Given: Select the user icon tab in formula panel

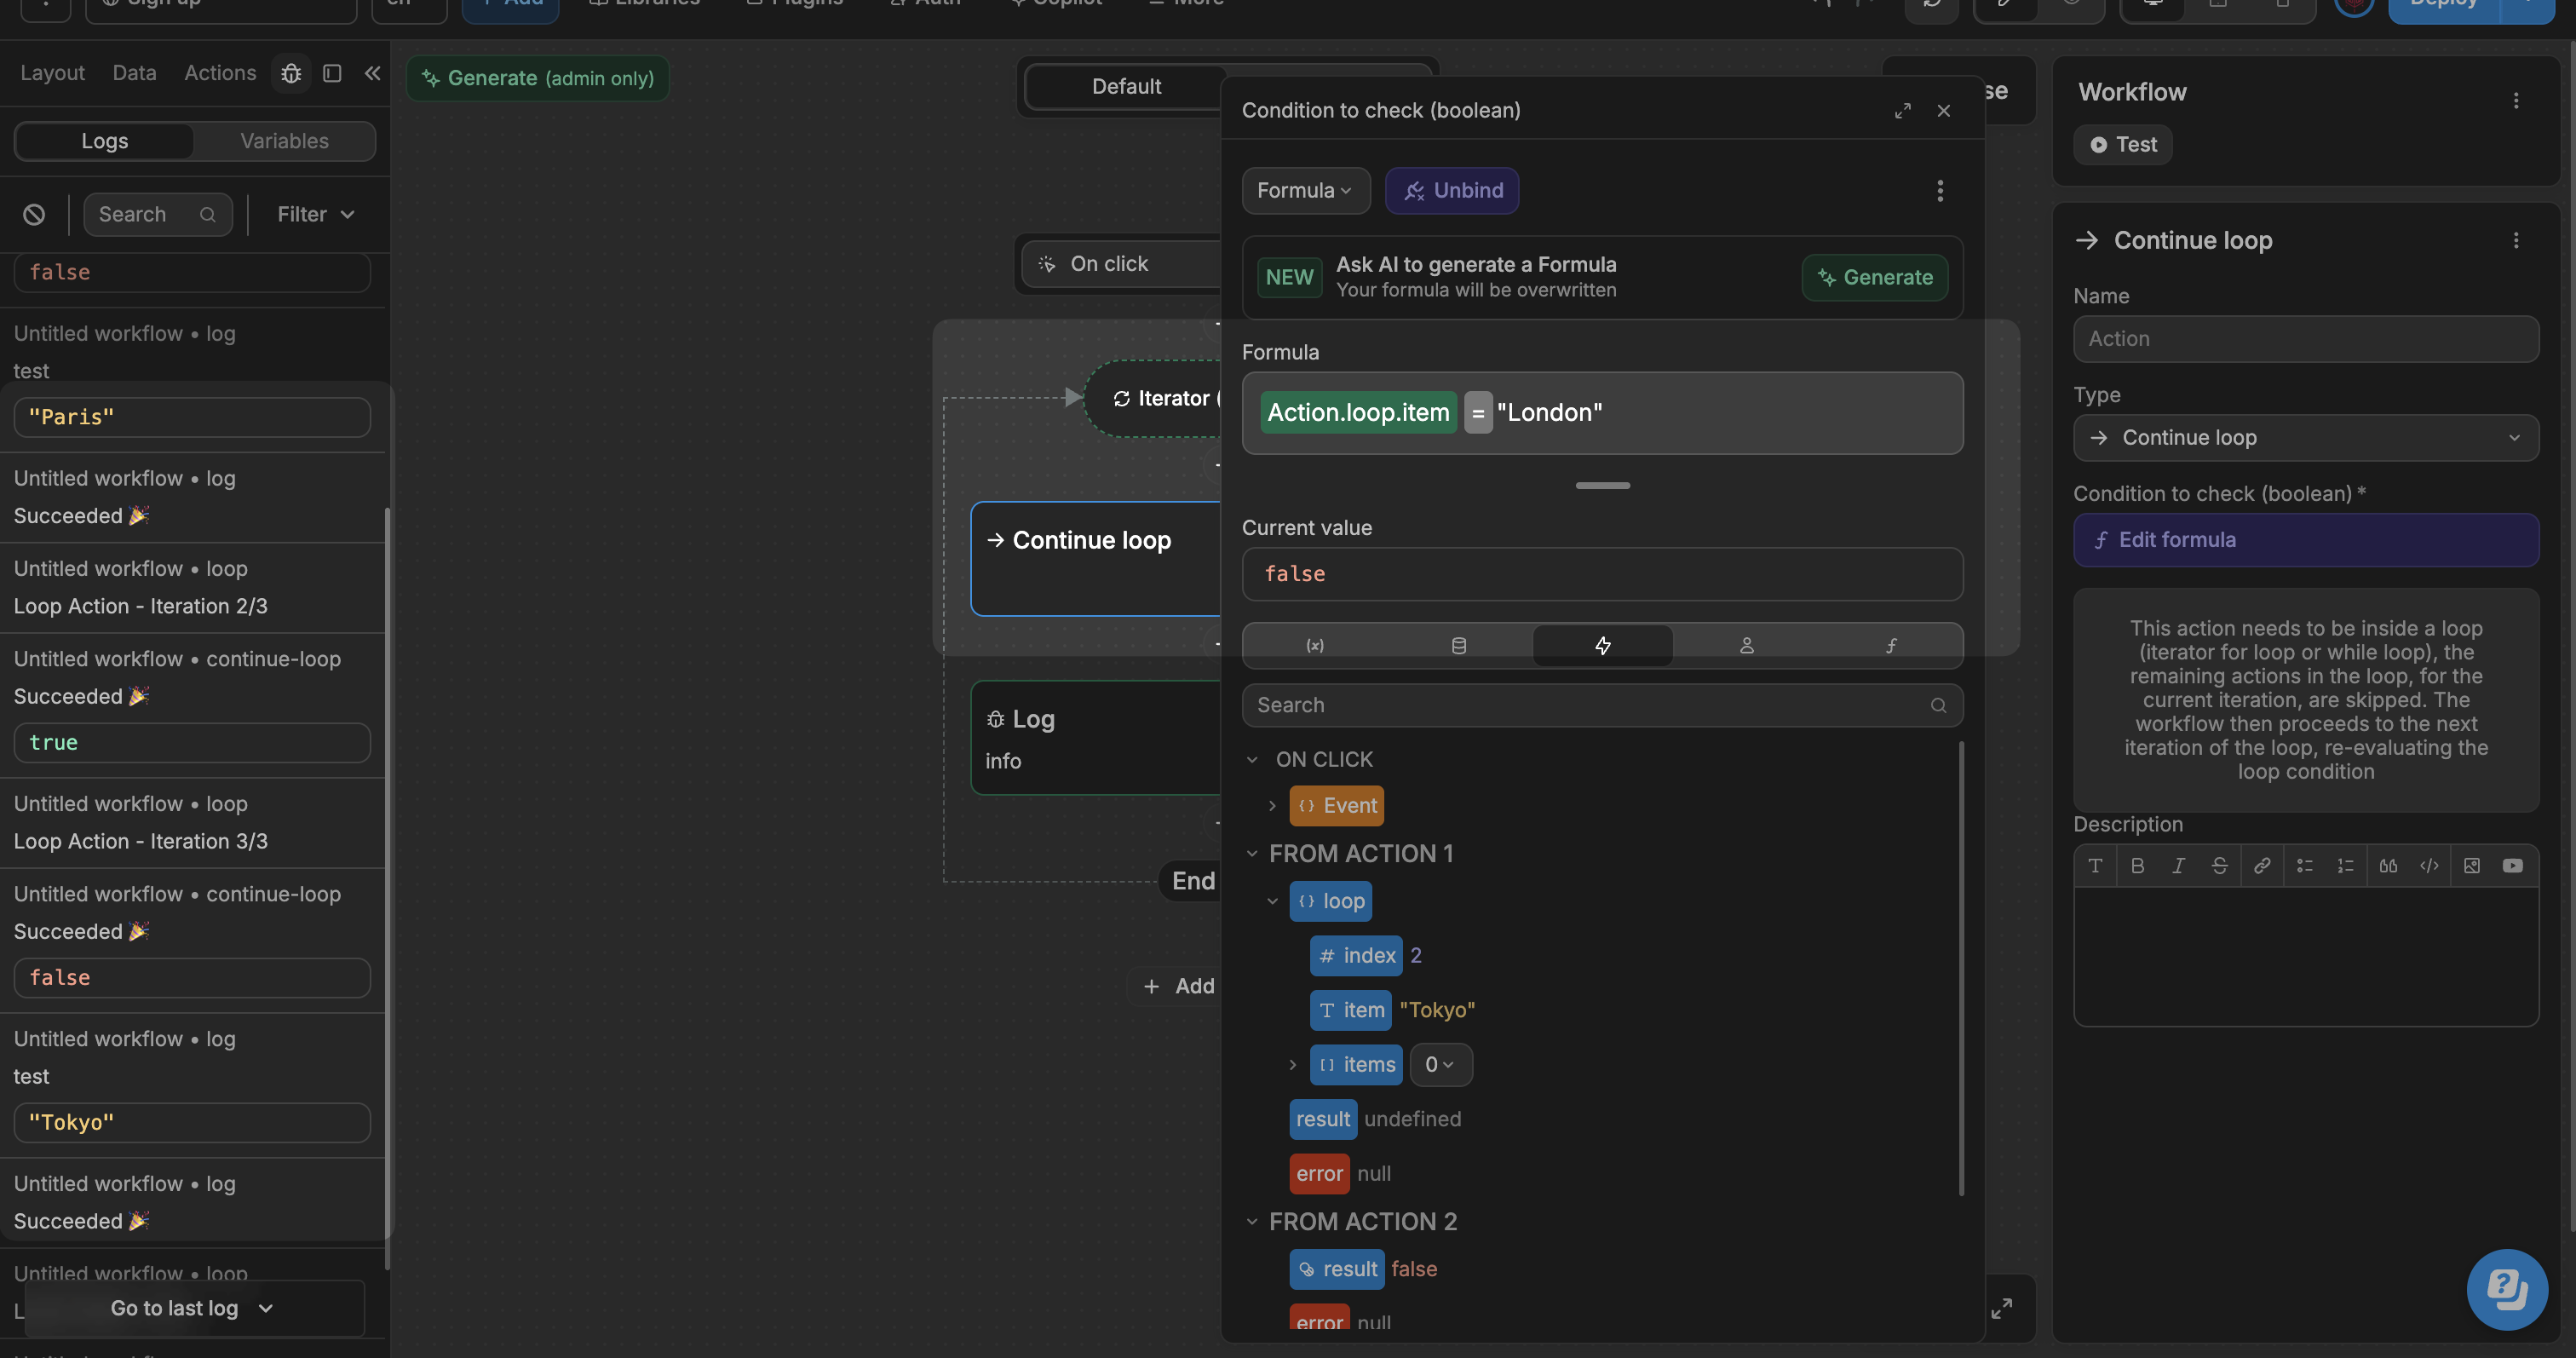Looking at the screenshot, I should (1746, 645).
